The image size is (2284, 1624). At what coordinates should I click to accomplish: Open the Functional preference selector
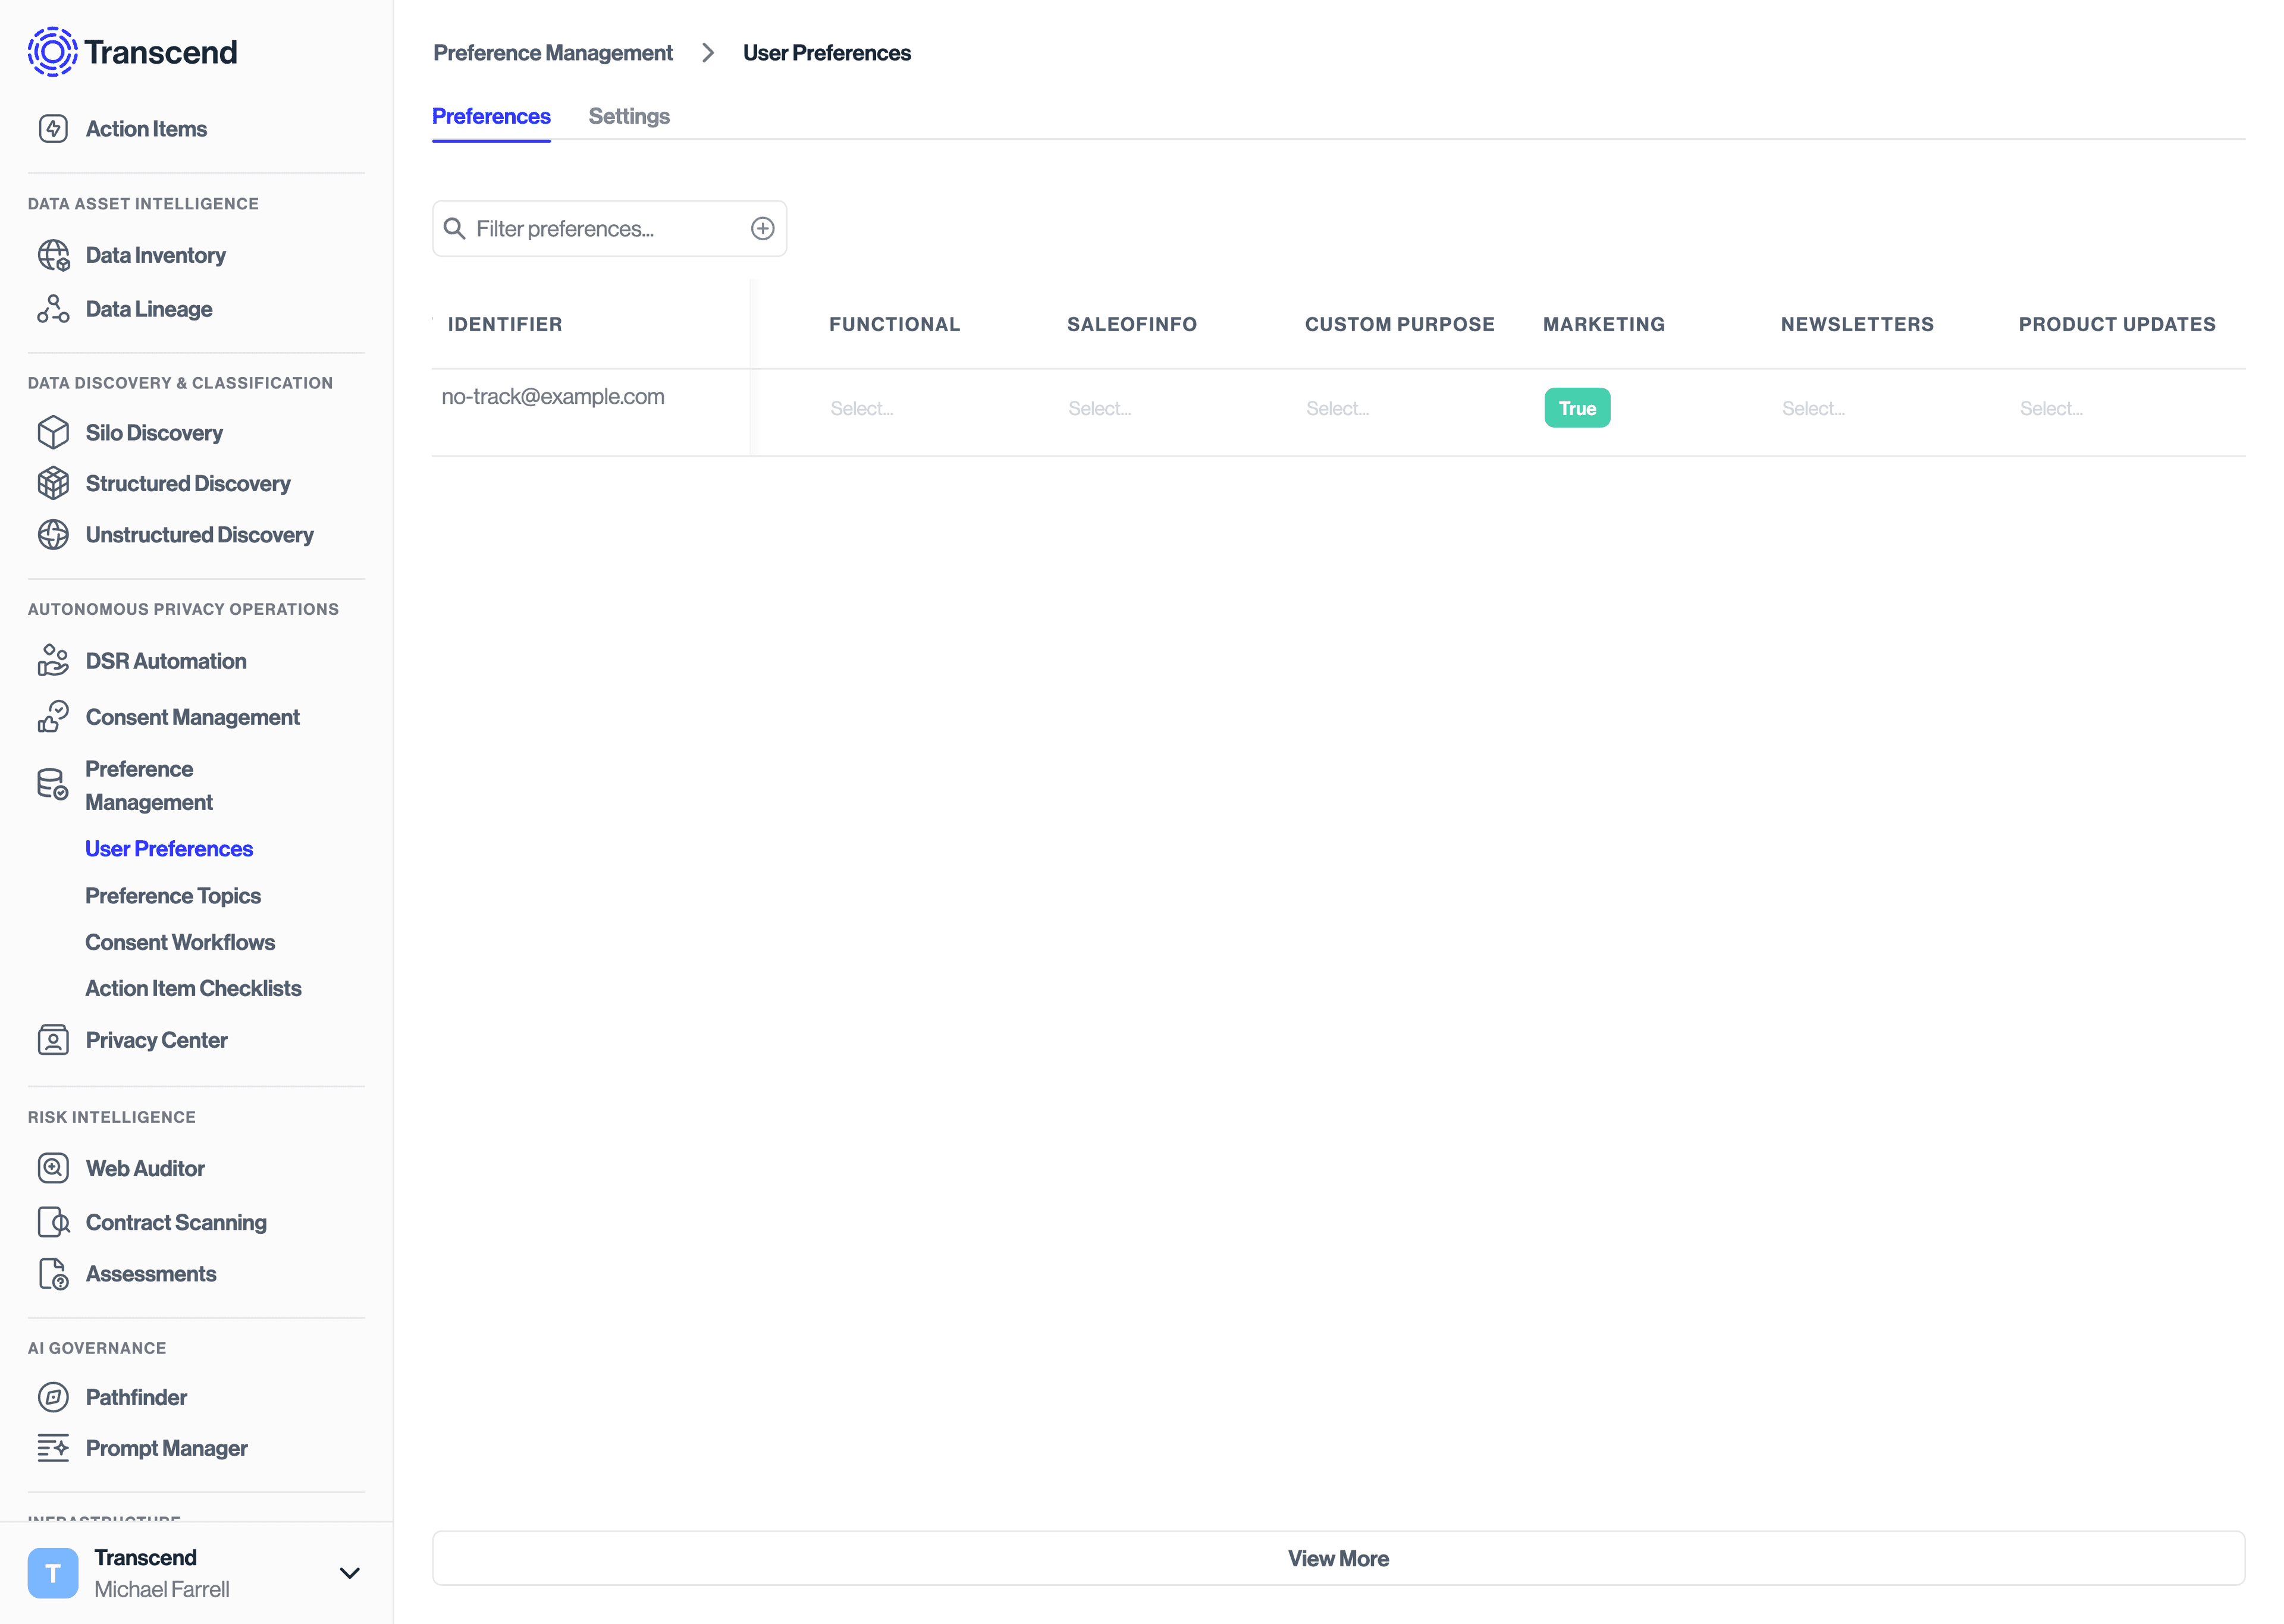[862, 407]
